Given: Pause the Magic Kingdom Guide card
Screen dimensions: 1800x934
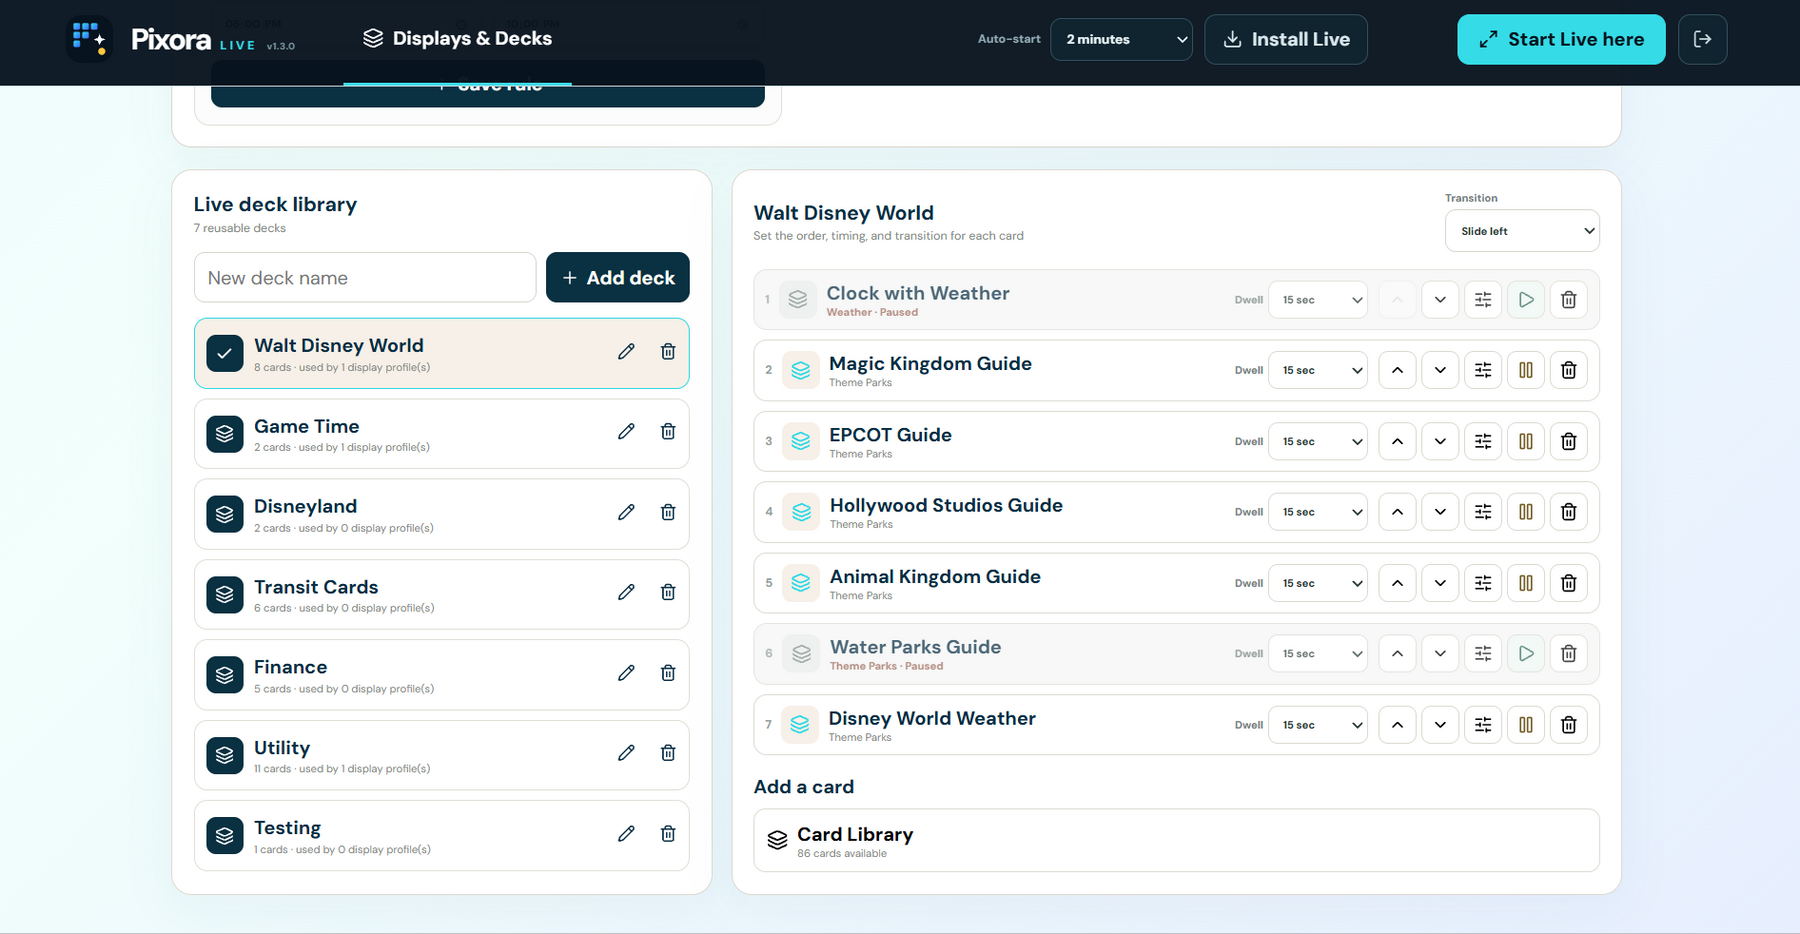Looking at the screenshot, I should click(1526, 370).
